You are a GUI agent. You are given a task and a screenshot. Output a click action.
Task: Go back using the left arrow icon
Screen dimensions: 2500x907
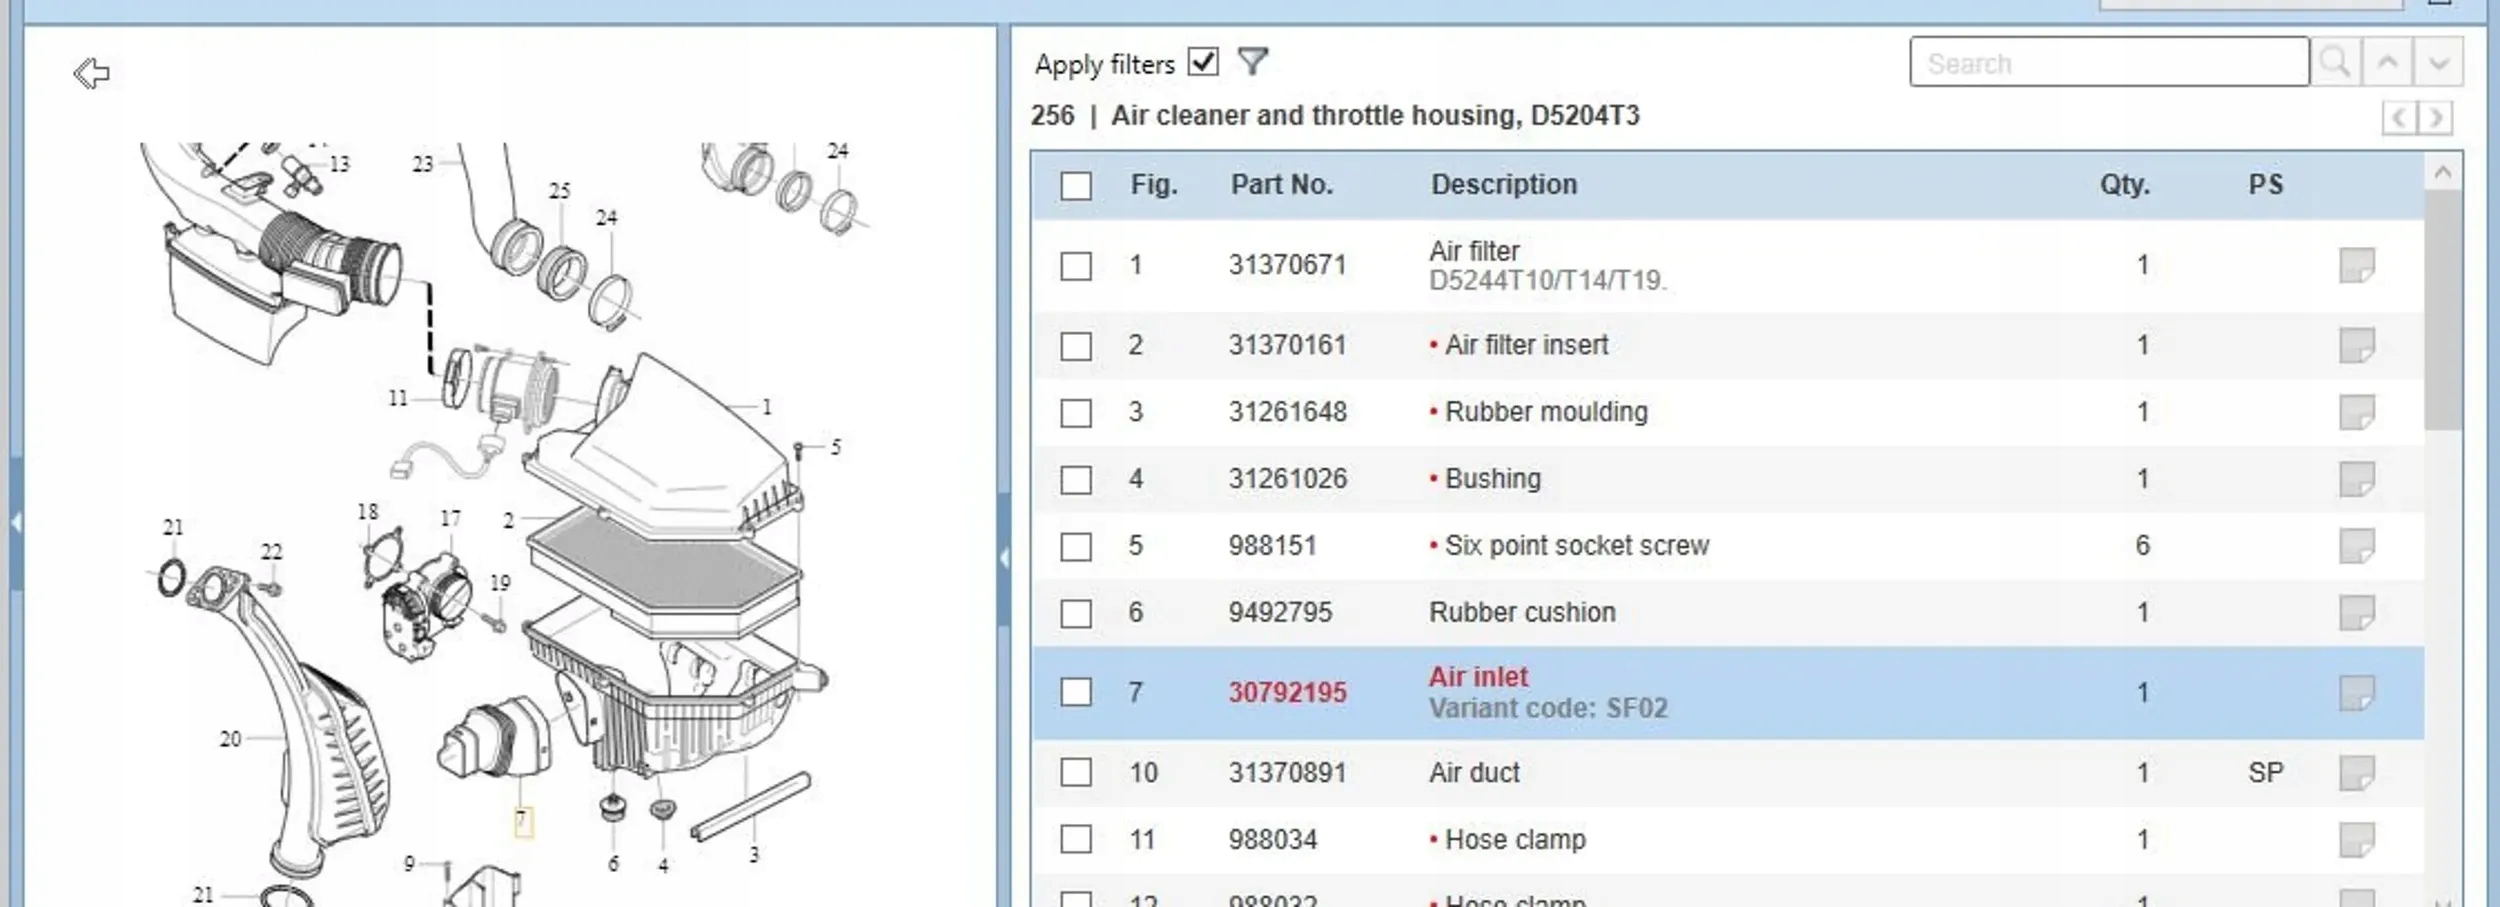coord(92,73)
